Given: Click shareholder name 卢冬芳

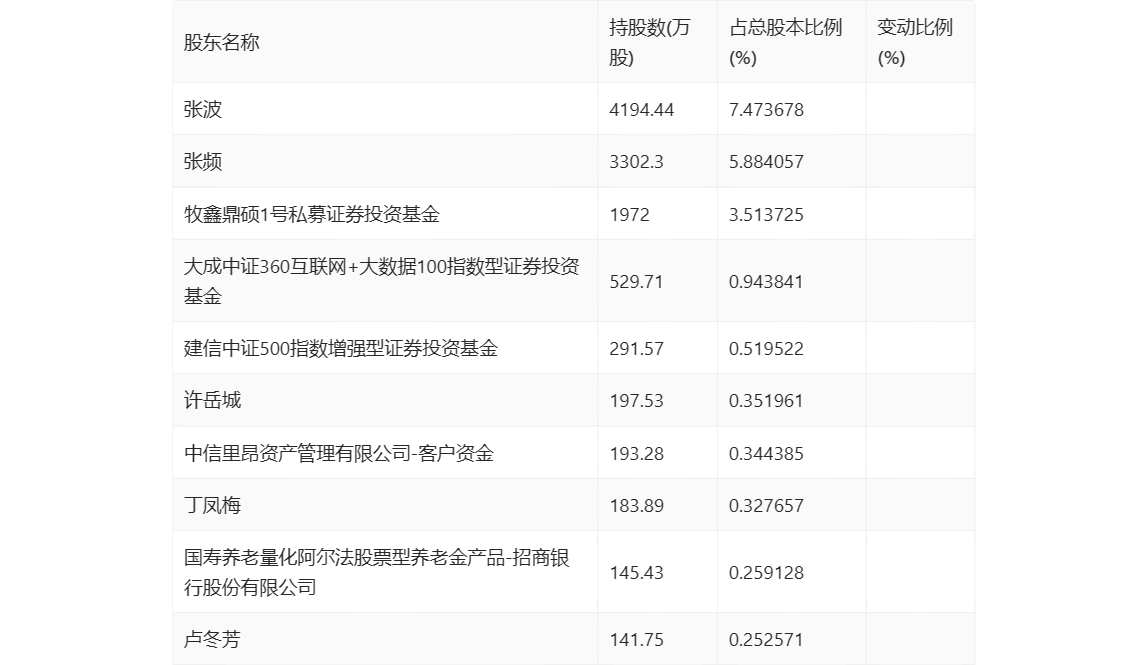Looking at the screenshot, I should pos(212,639).
